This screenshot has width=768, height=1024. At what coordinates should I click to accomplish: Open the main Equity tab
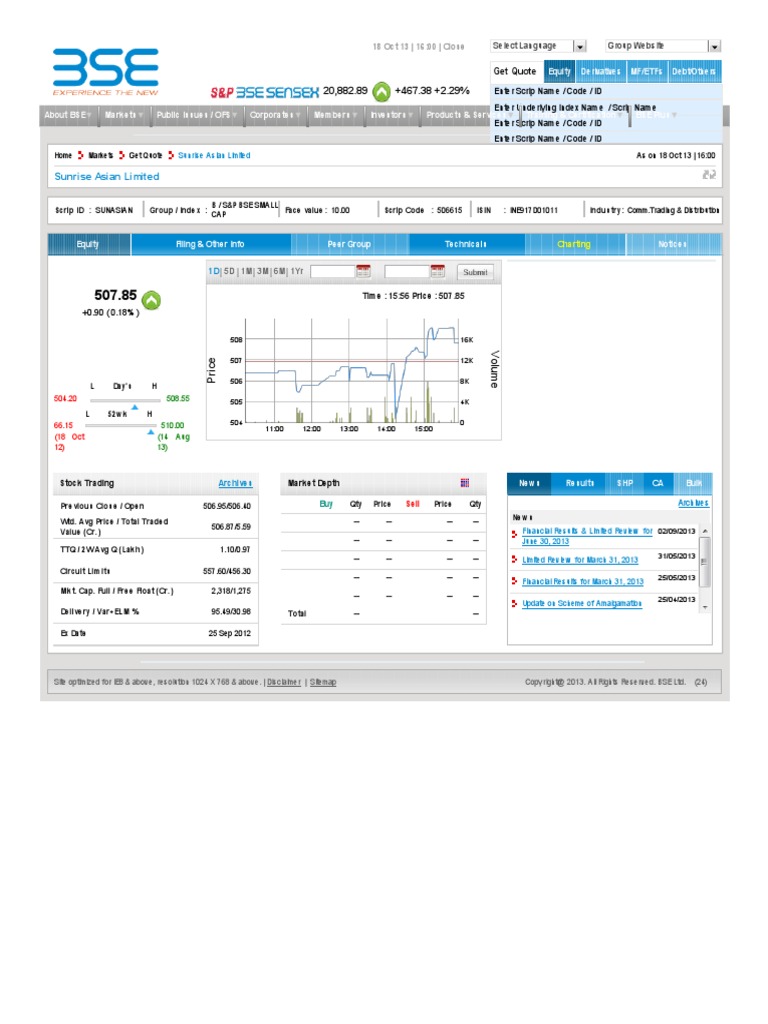(88, 244)
